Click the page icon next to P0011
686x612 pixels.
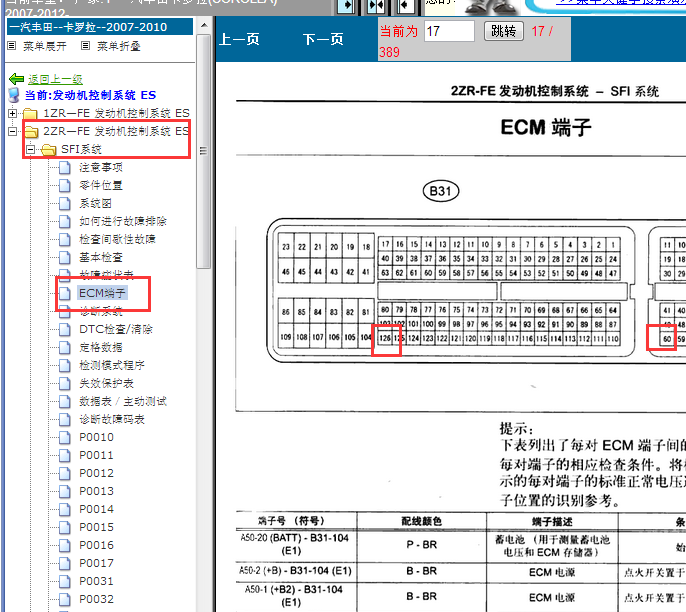[x=65, y=455]
